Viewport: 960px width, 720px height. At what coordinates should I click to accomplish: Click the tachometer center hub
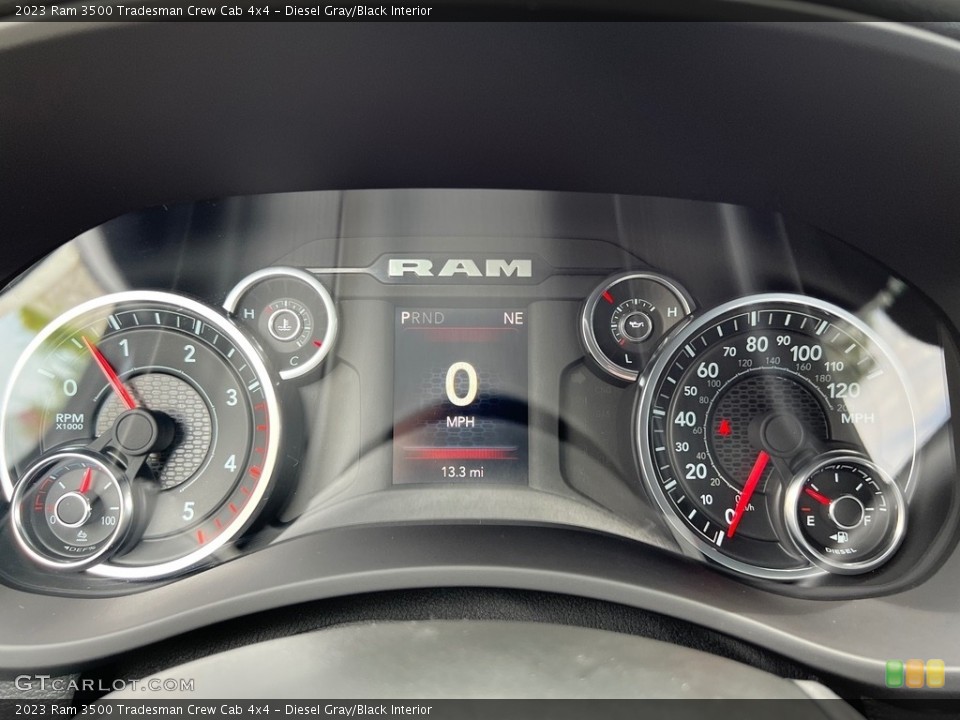click(136, 432)
